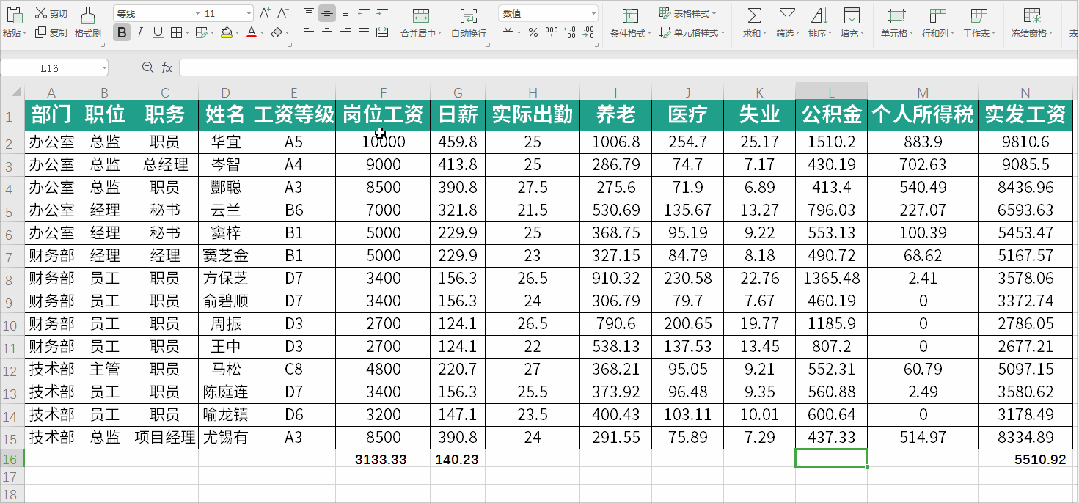Viewport: 1079px width, 503px height.
Task: Click the Sort (排序) icon
Action: pos(819,16)
